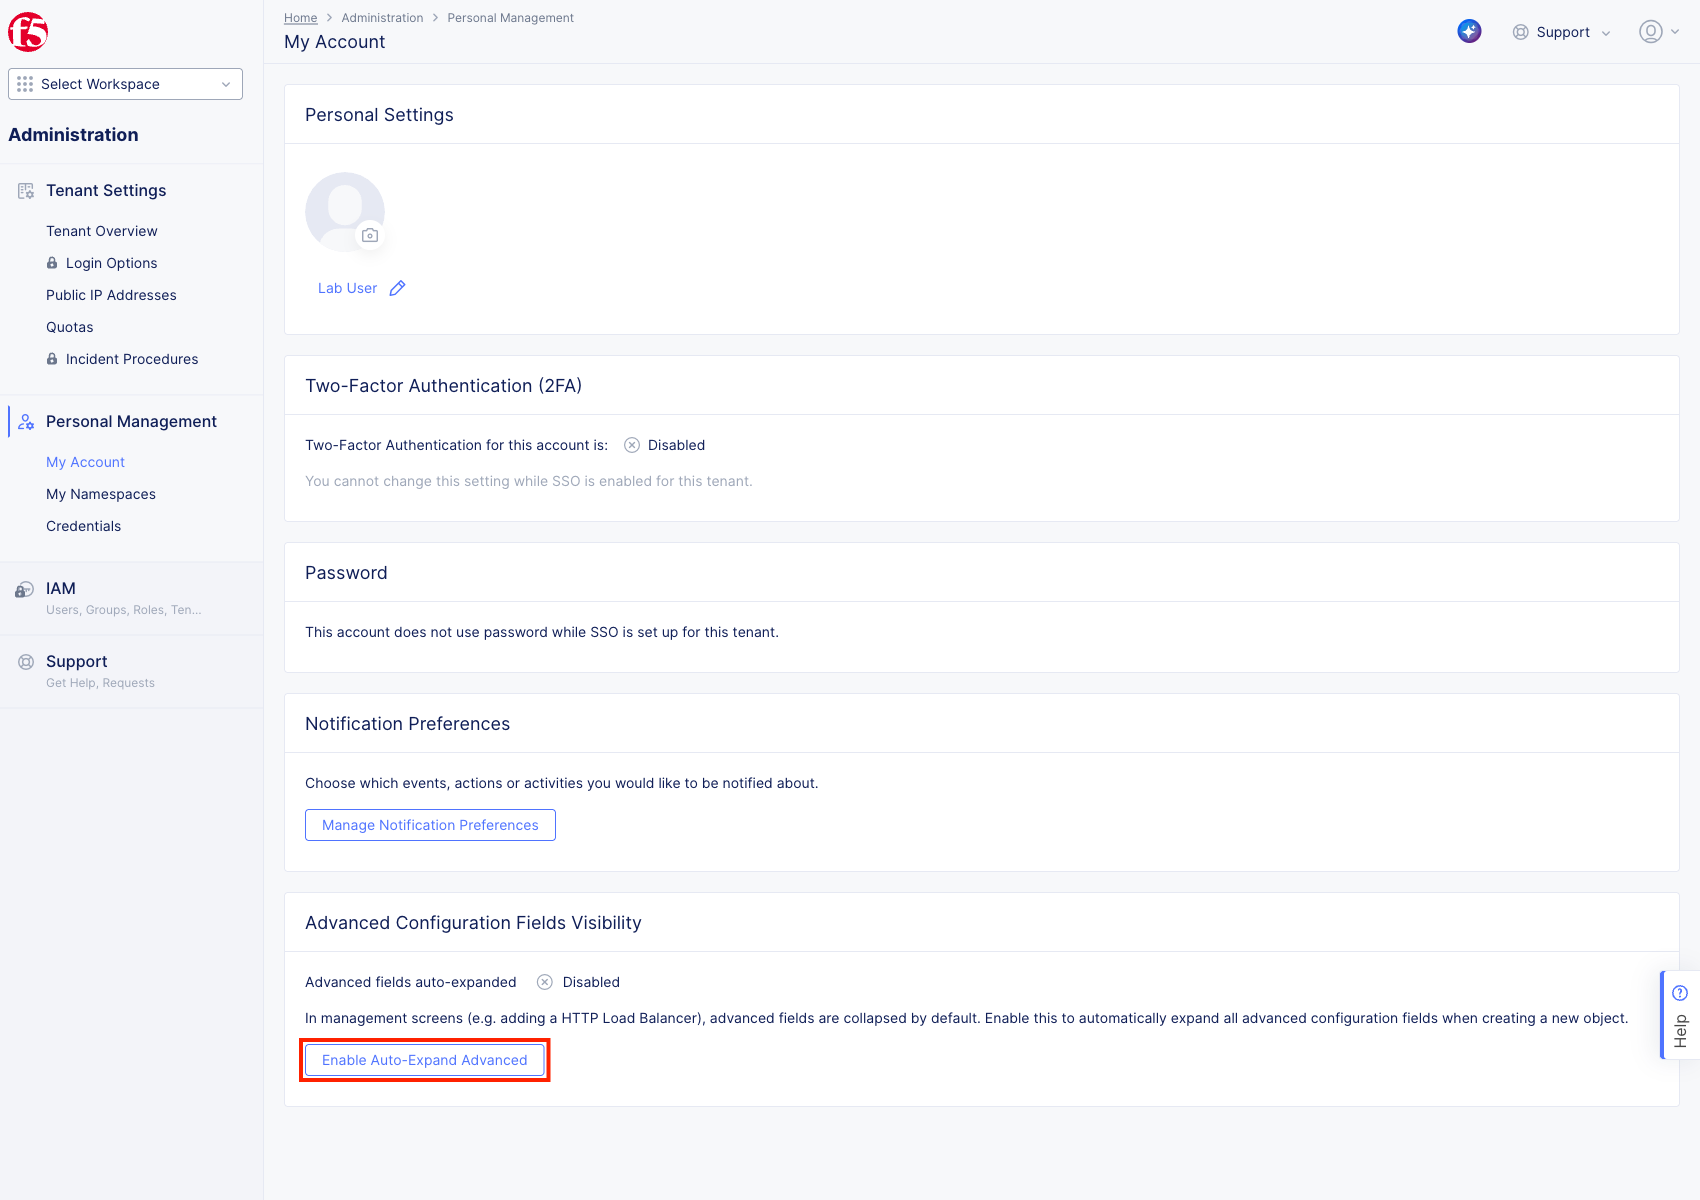Click the IAM sidebar icon

(x=25, y=590)
